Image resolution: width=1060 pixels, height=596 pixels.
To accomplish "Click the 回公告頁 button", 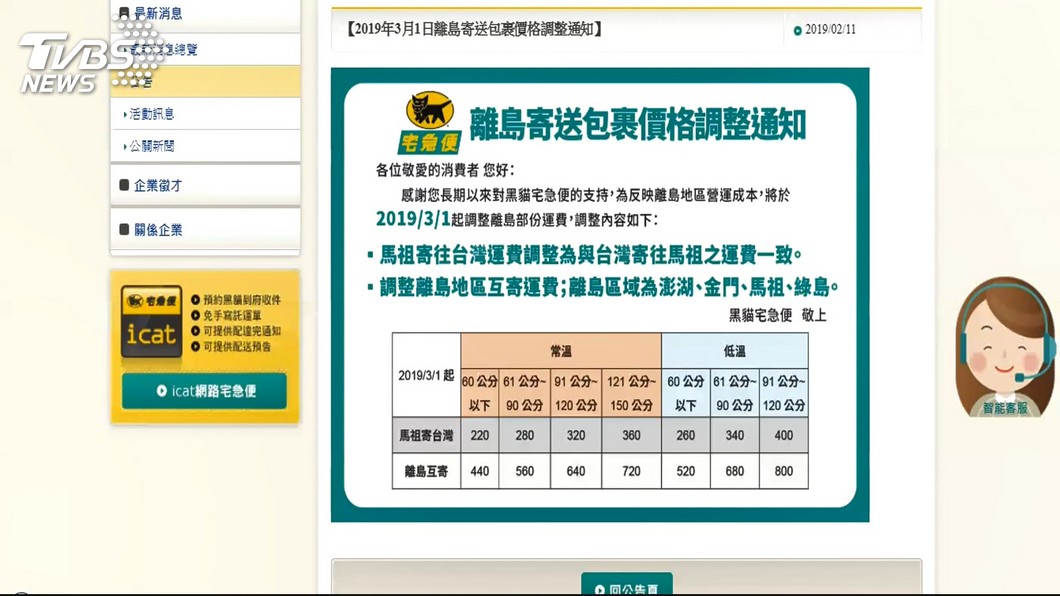I will tap(627, 585).
